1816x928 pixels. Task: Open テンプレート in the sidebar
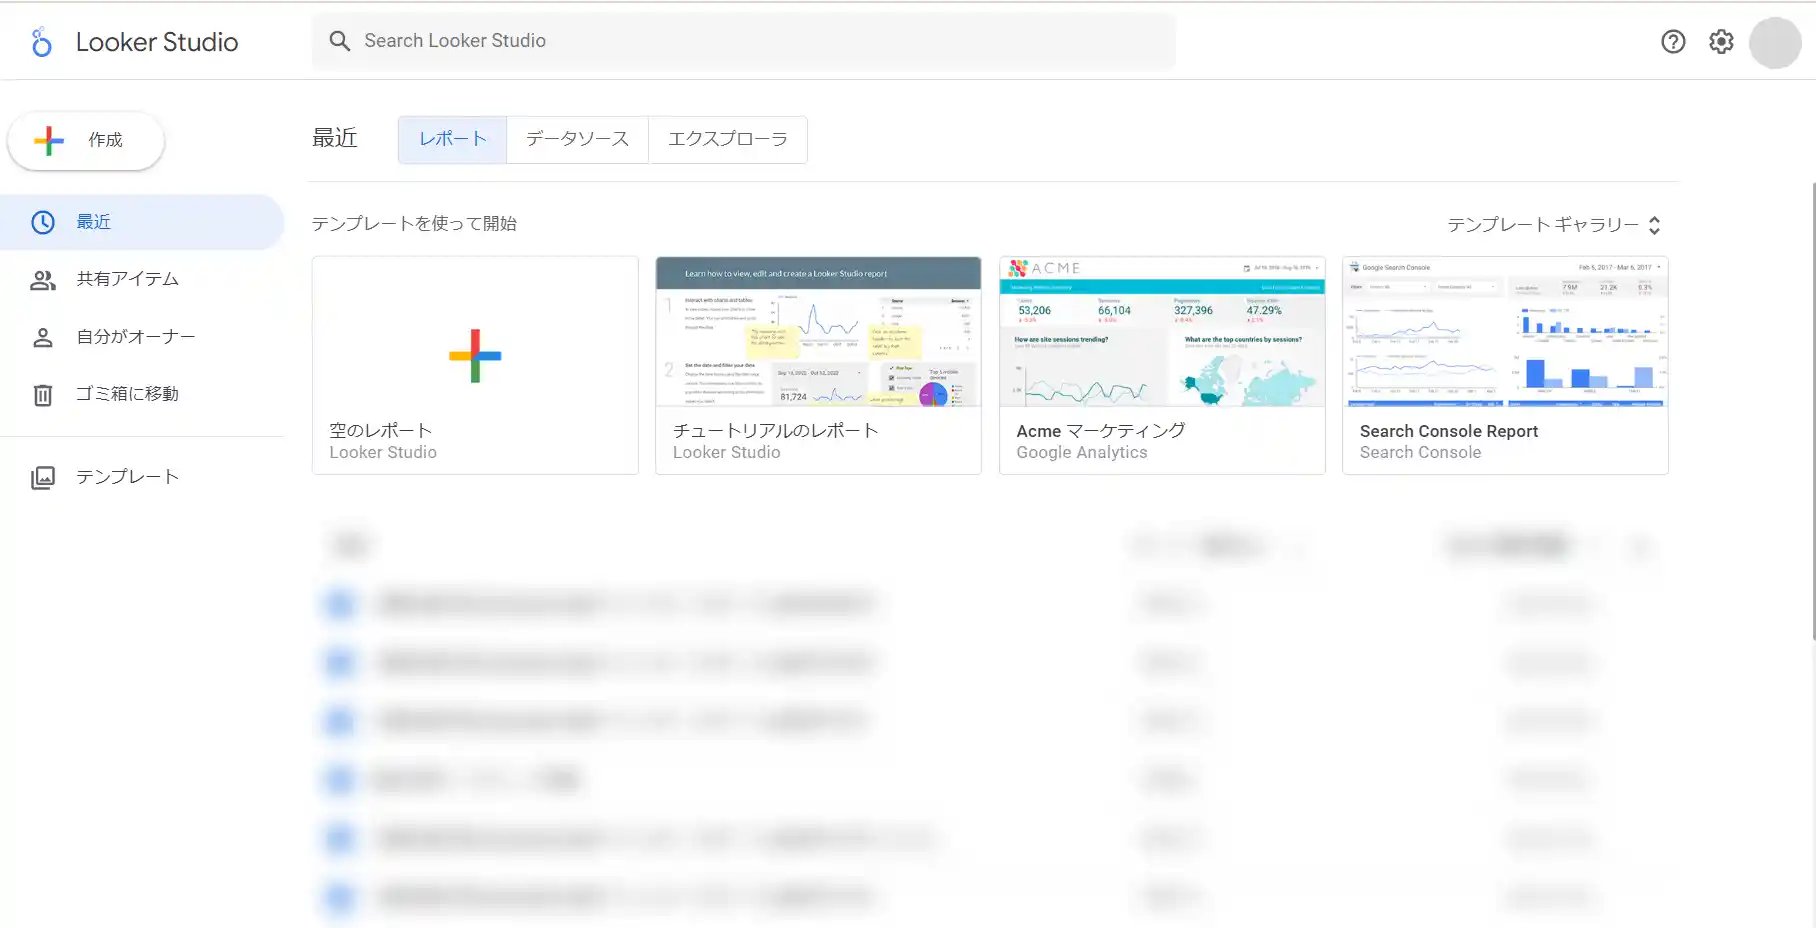click(142, 478)
